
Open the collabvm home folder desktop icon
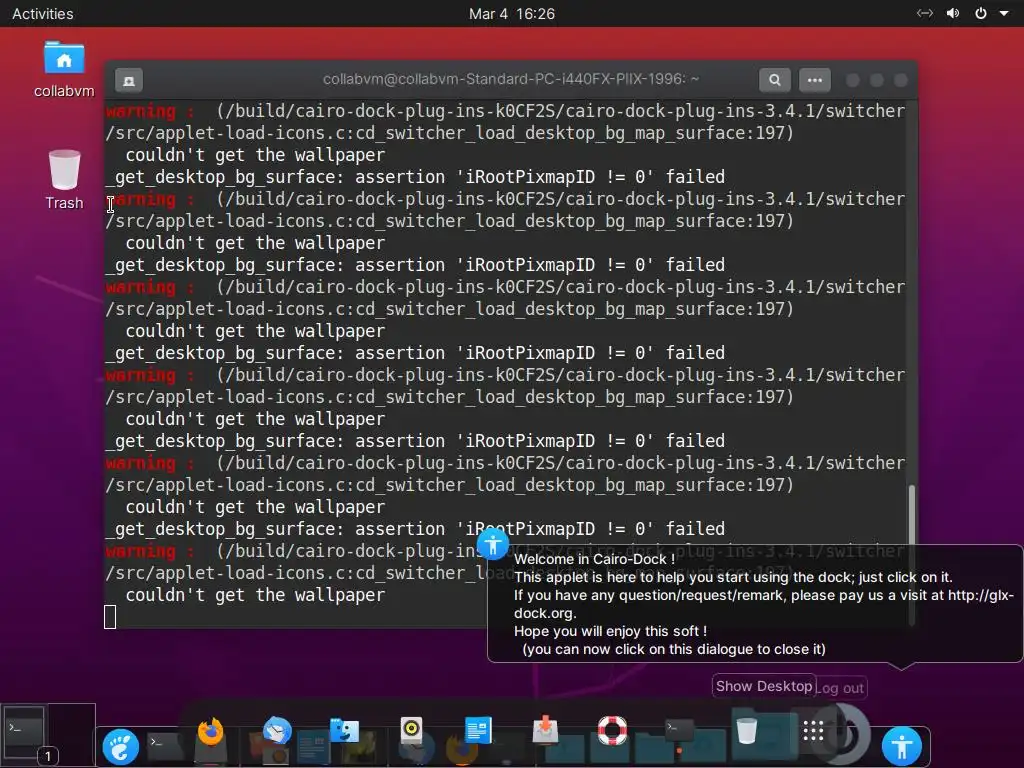[x=64, y=69]
